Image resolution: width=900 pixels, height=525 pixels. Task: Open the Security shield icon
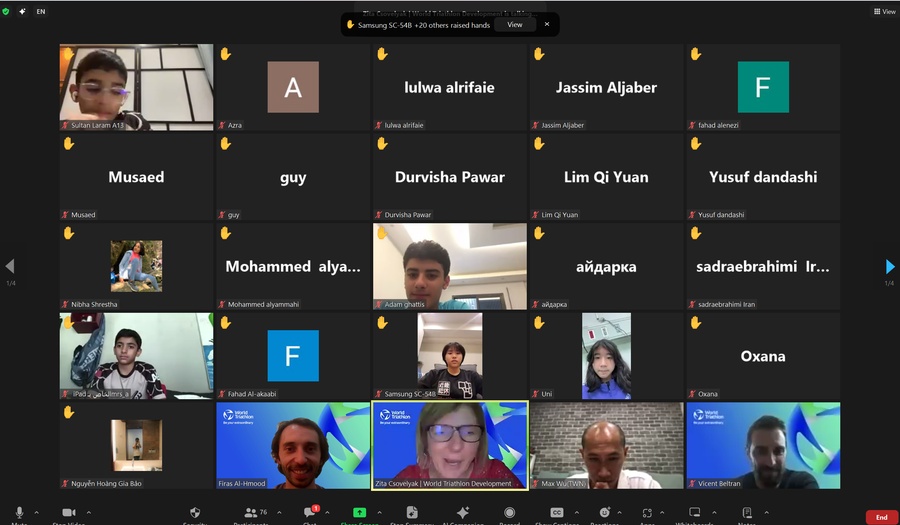195,512
